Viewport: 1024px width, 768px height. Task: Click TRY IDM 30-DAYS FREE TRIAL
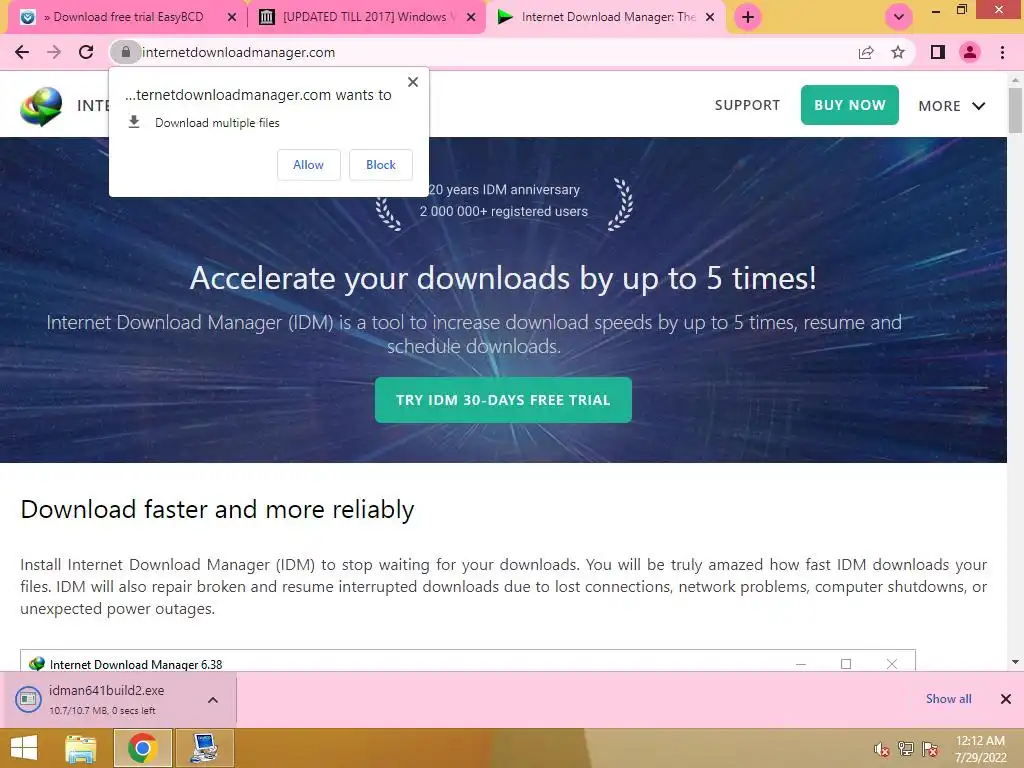click(x=503, y=400)
